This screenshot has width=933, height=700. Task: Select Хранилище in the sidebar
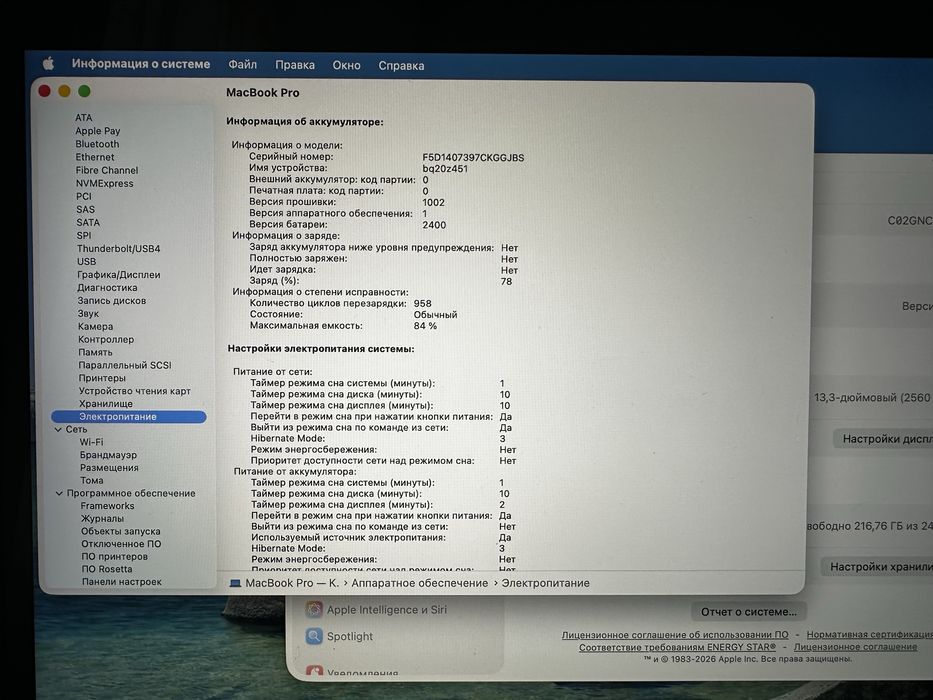click(106, 404)
